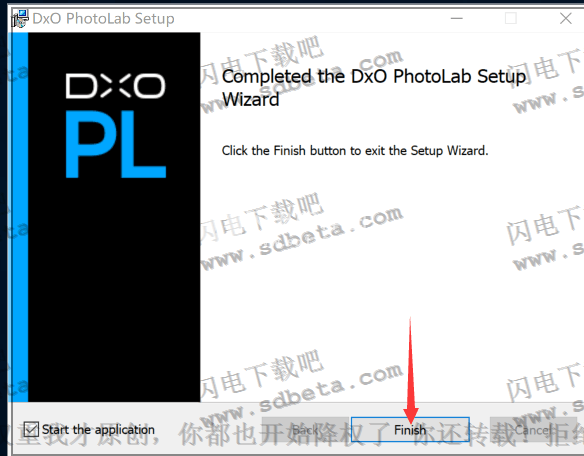This screenshot has width=584, height=456.
Task: Click the 'Click the Finish button' instruction text
Action: tap(355, 151)
